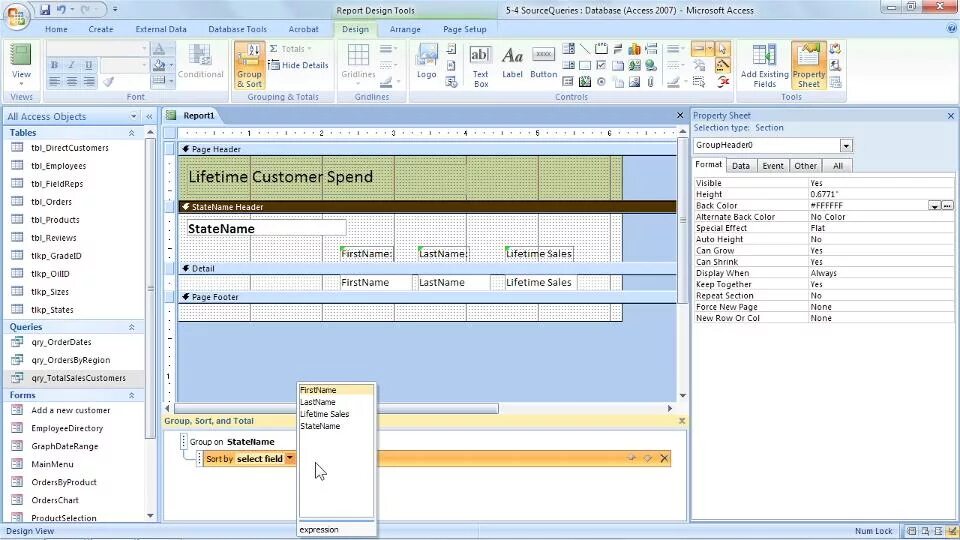
Task: Toggle Align Text Right
Action: (x=89, y=81)
